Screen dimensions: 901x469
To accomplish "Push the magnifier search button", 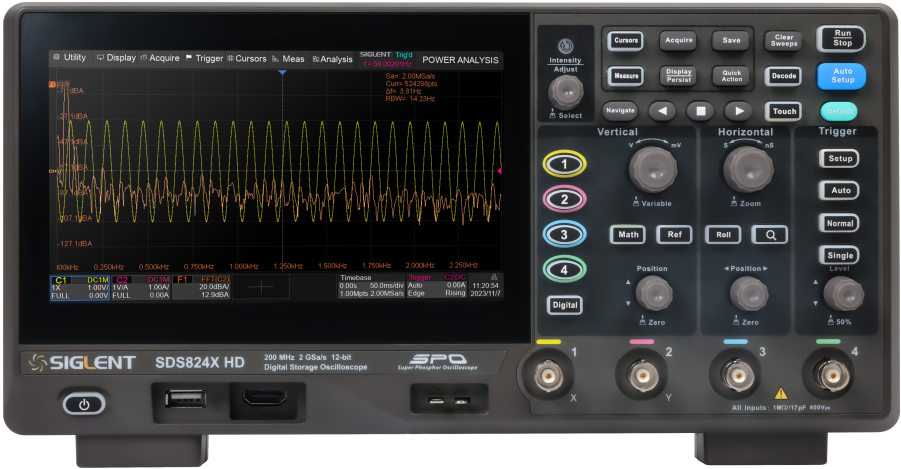I will coord(770,234).
